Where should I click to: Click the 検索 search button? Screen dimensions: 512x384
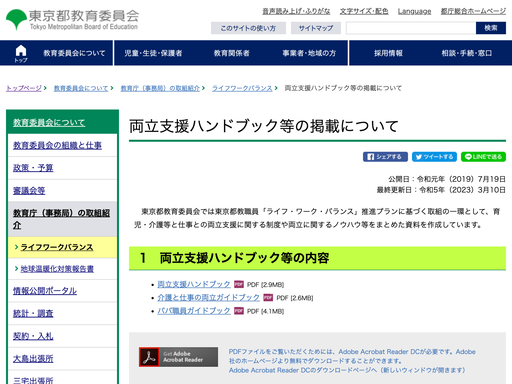click(x=491, y=28)
